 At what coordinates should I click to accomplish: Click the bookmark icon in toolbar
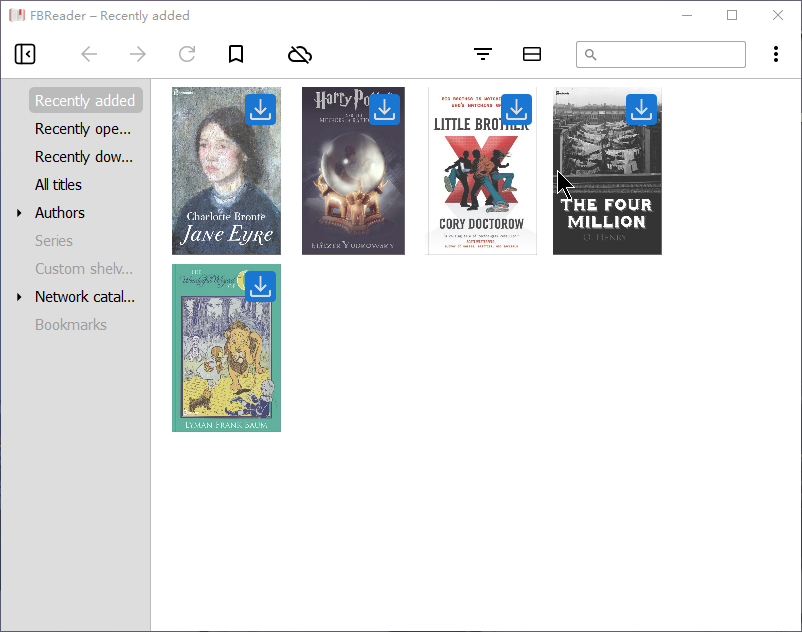236,54
